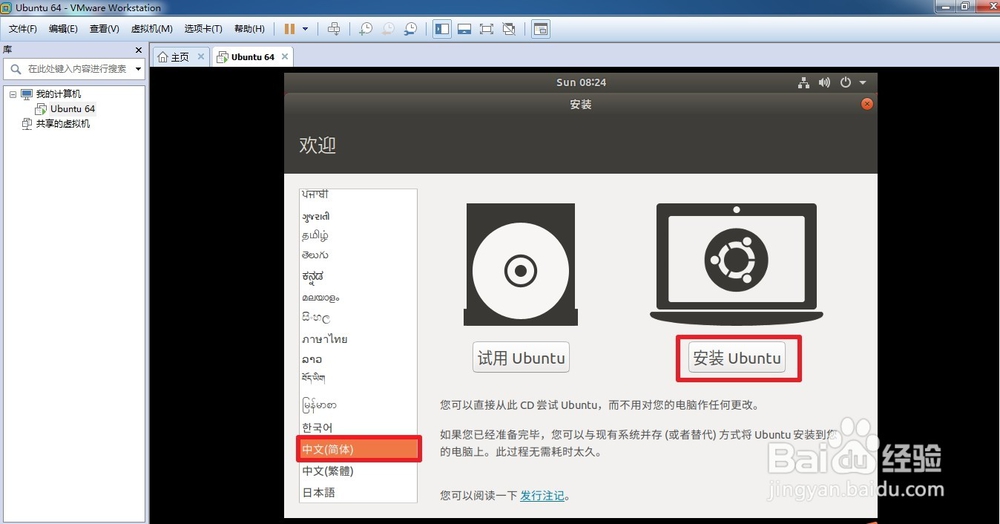Viewport: 1000px width, 524px height.
Task: Select ગુજરાતી in the language list
Action: pos(358,217)
